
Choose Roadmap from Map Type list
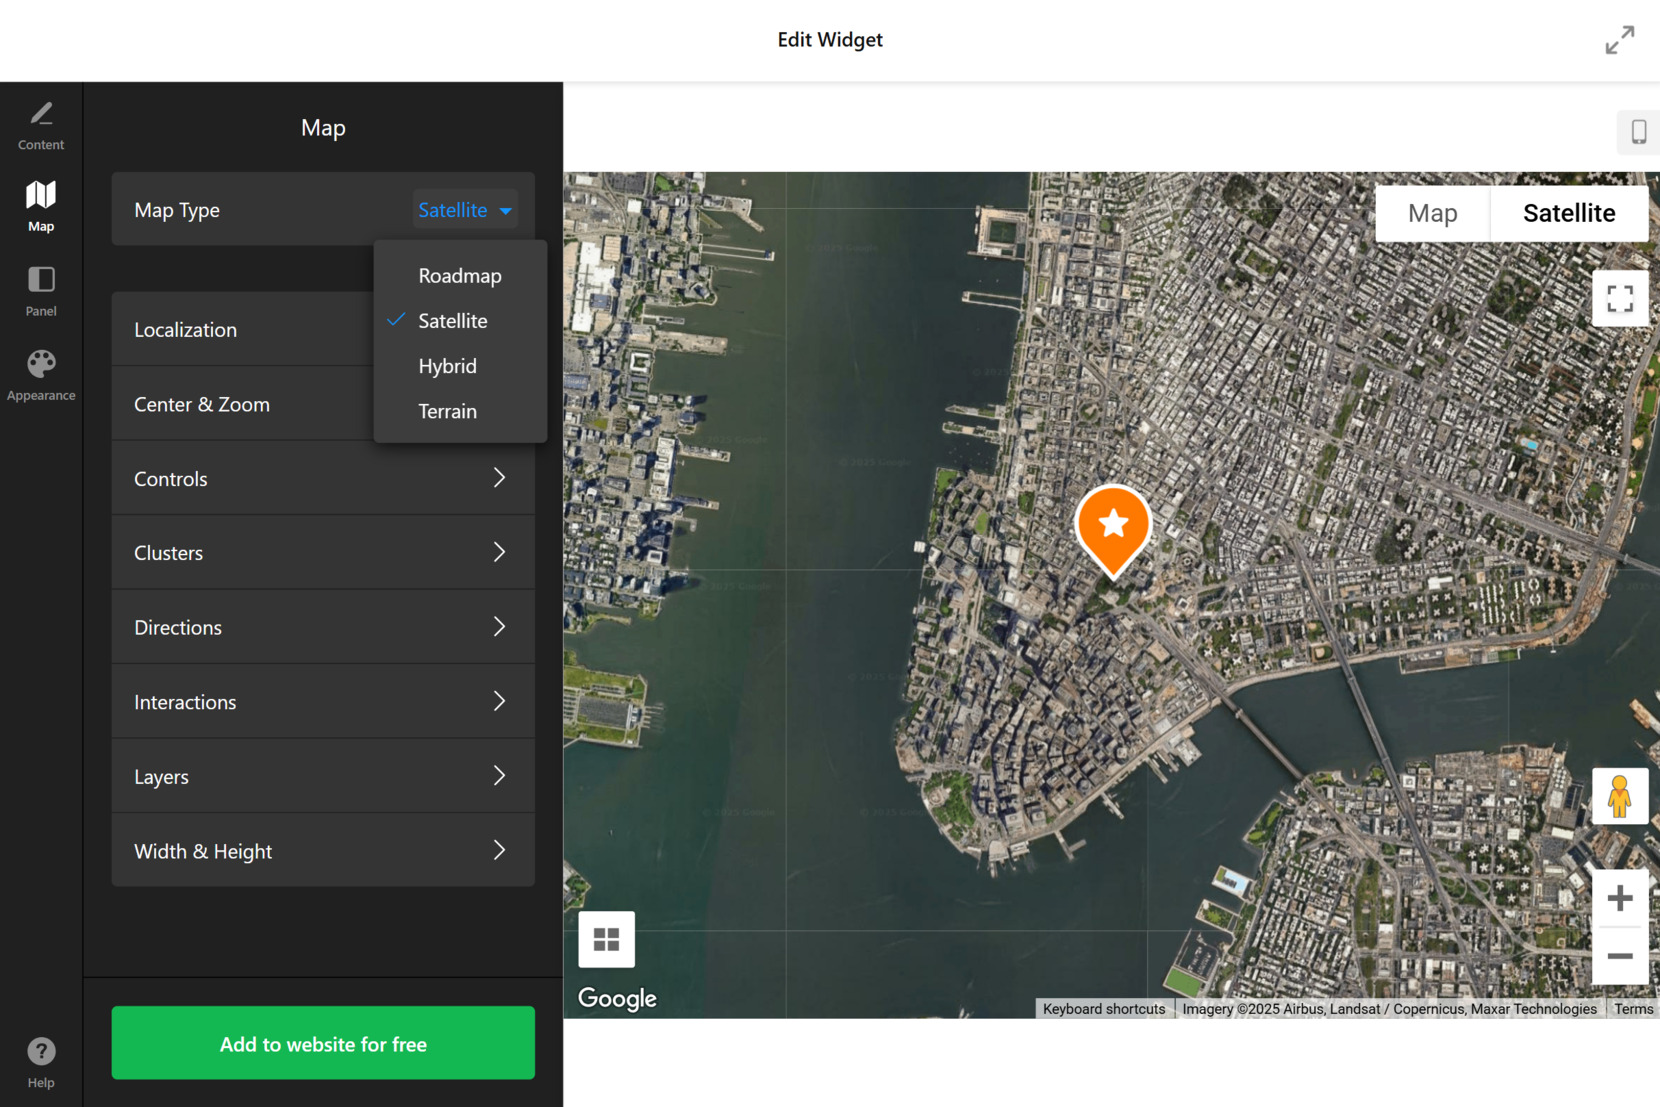tap(459, 276)
